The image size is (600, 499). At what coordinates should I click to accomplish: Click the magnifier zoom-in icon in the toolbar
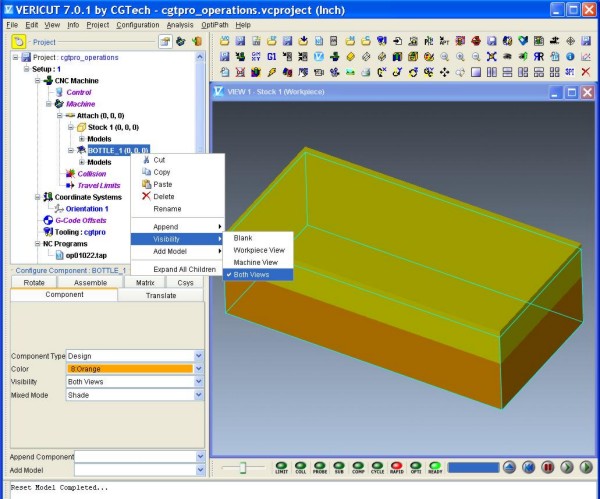(460, 57)
